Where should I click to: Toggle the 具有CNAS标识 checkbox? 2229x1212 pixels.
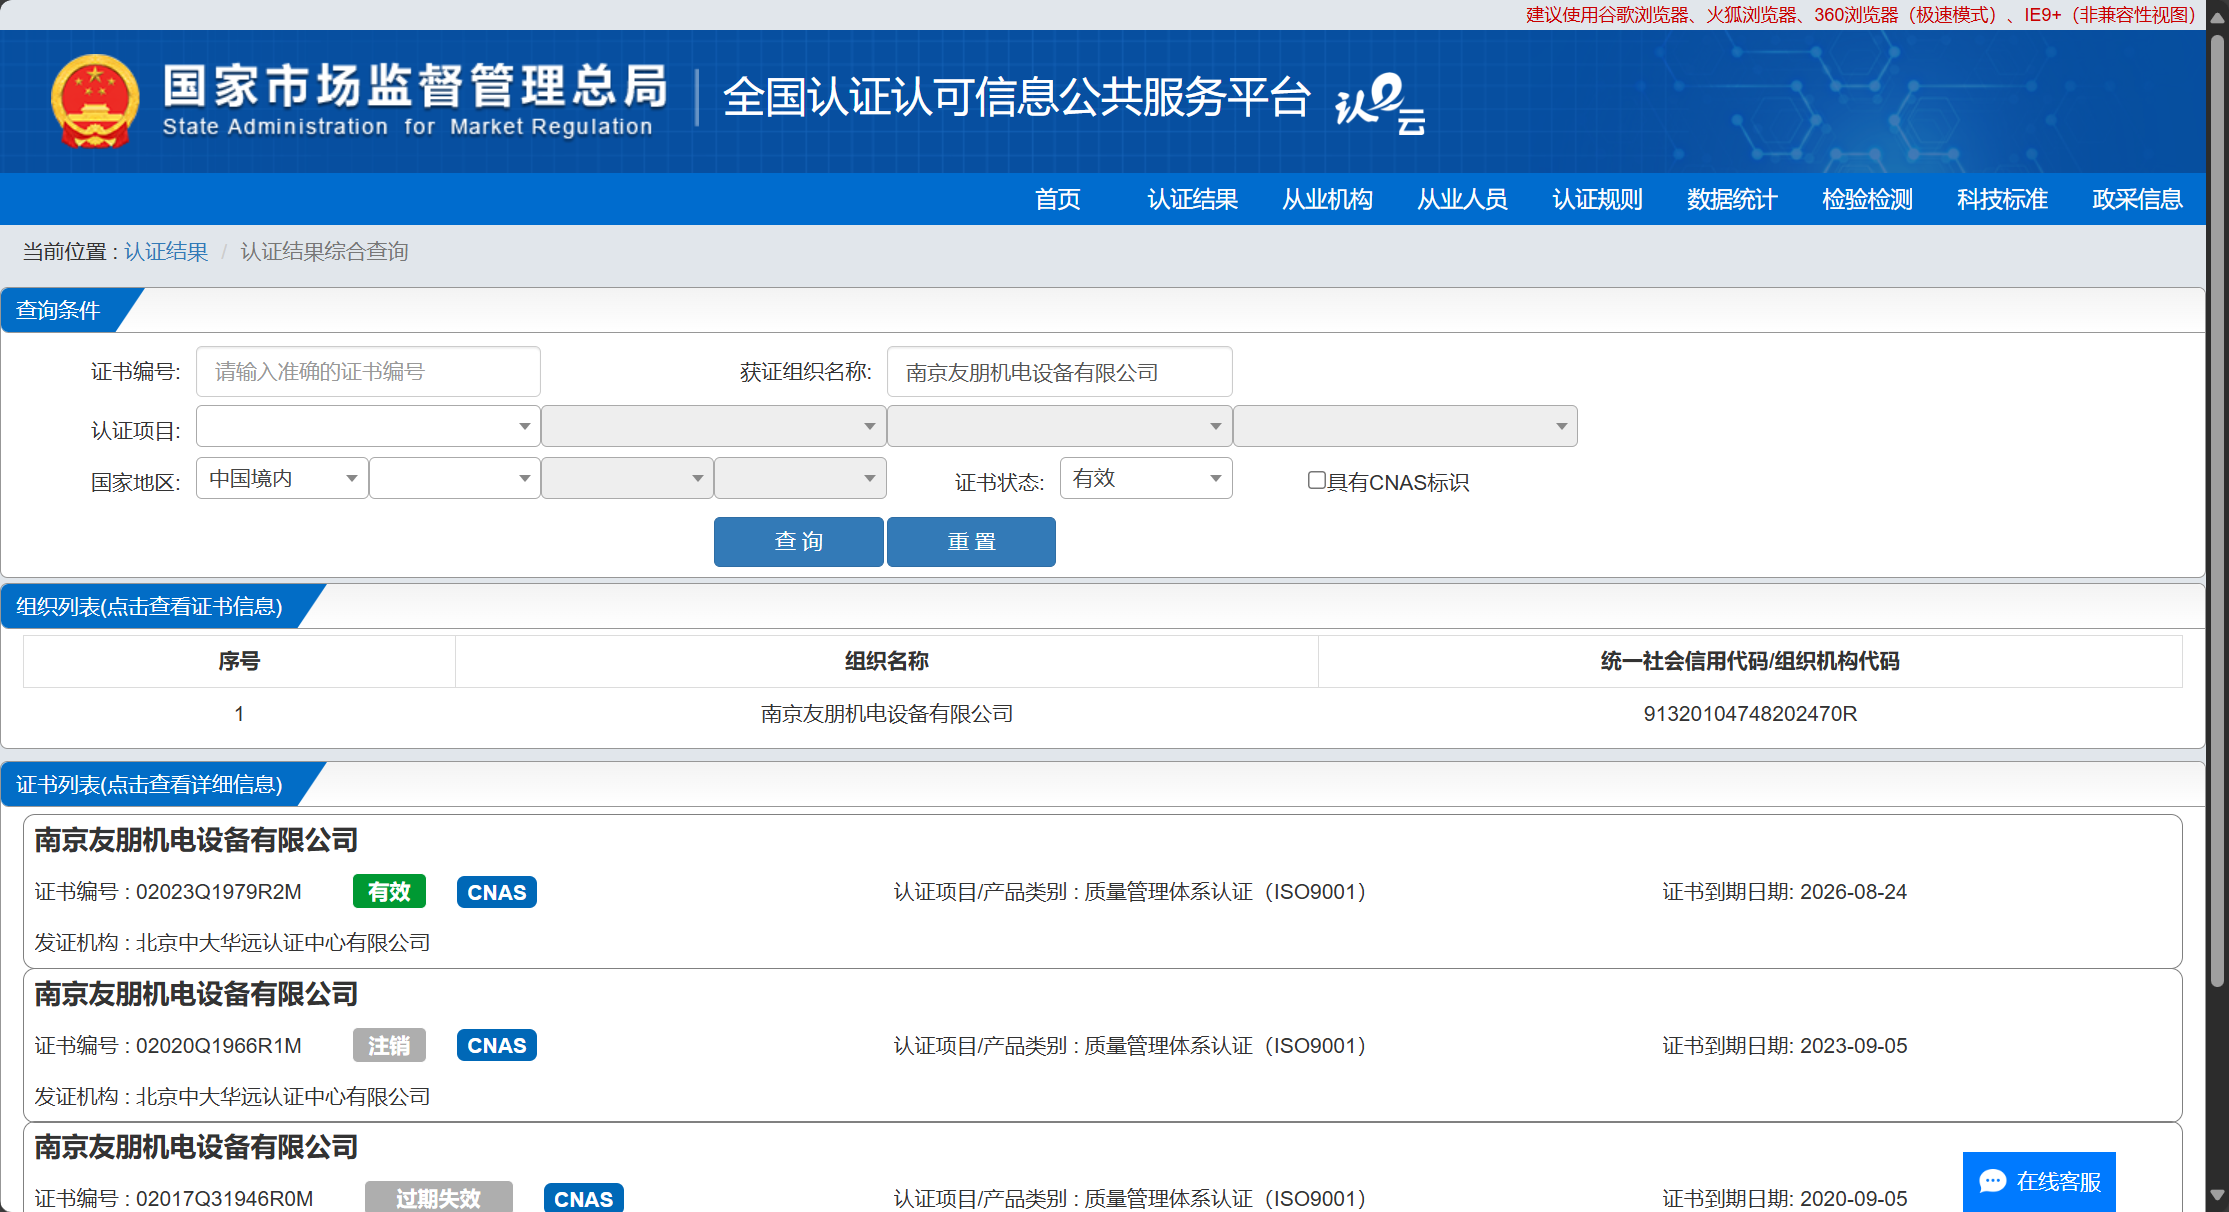click(1317, 480)
